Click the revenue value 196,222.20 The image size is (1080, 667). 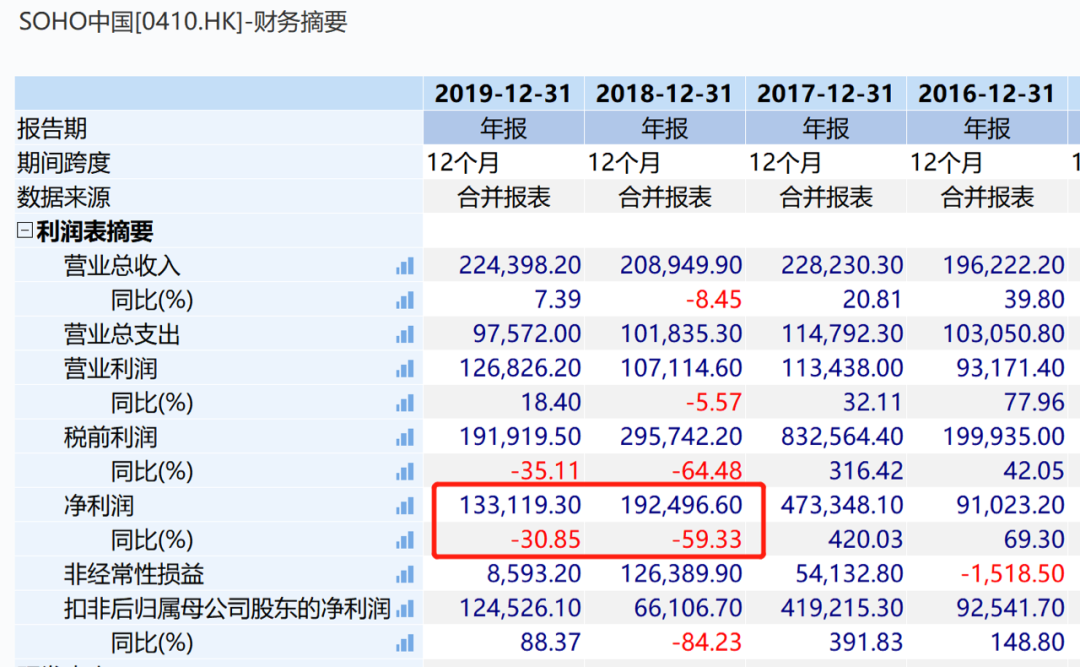[1004, 265]
